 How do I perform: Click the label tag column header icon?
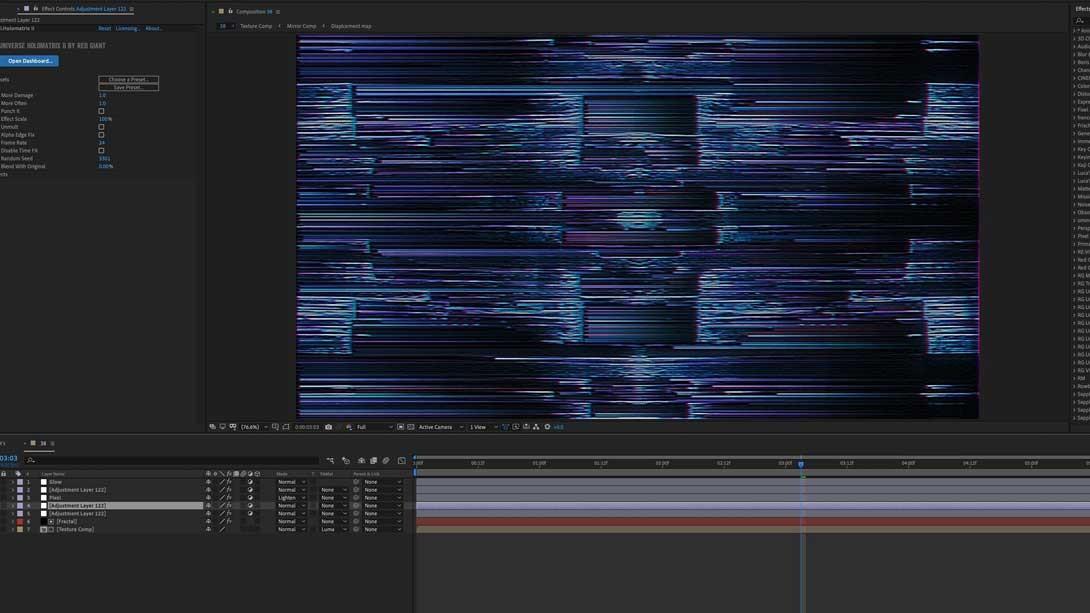tap(18, 474)
